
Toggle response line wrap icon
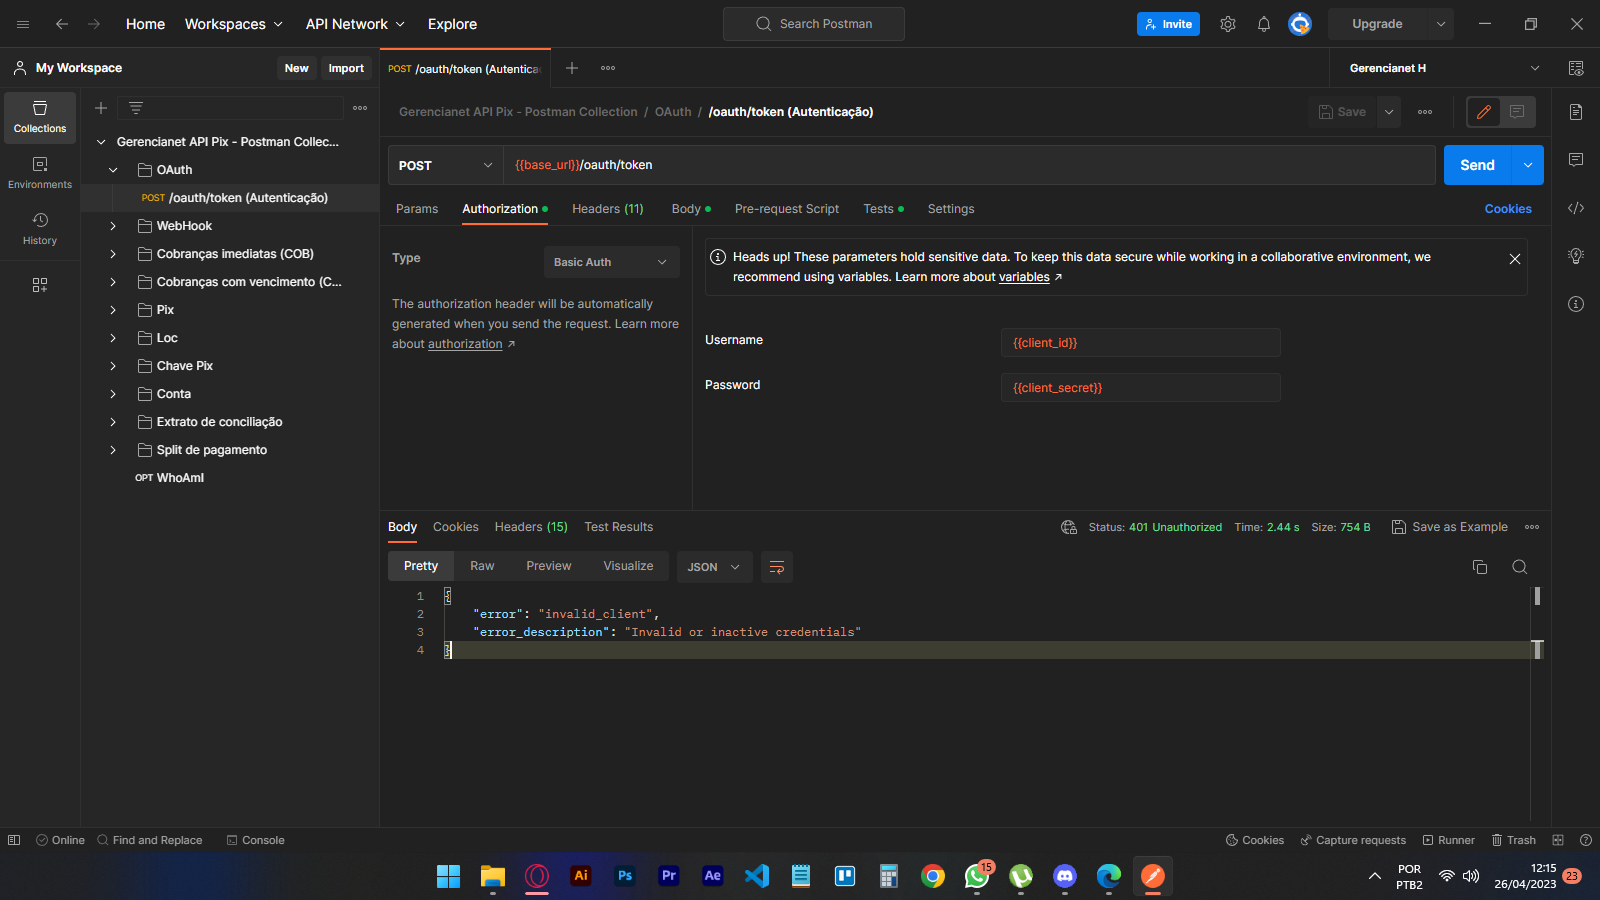pyautogui.click(x=777, y=567)
